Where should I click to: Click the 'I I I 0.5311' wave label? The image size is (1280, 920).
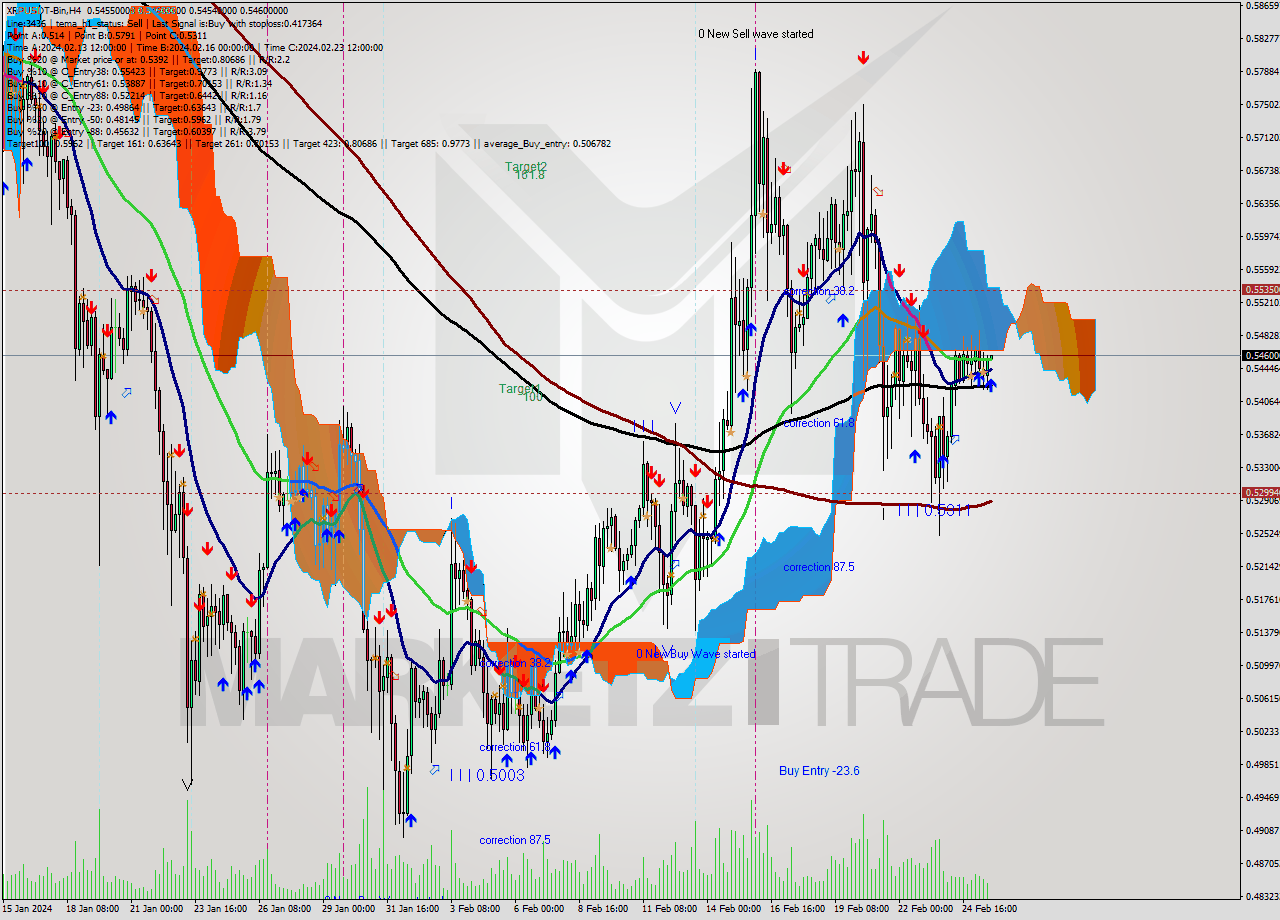click(x=933, y=510)
